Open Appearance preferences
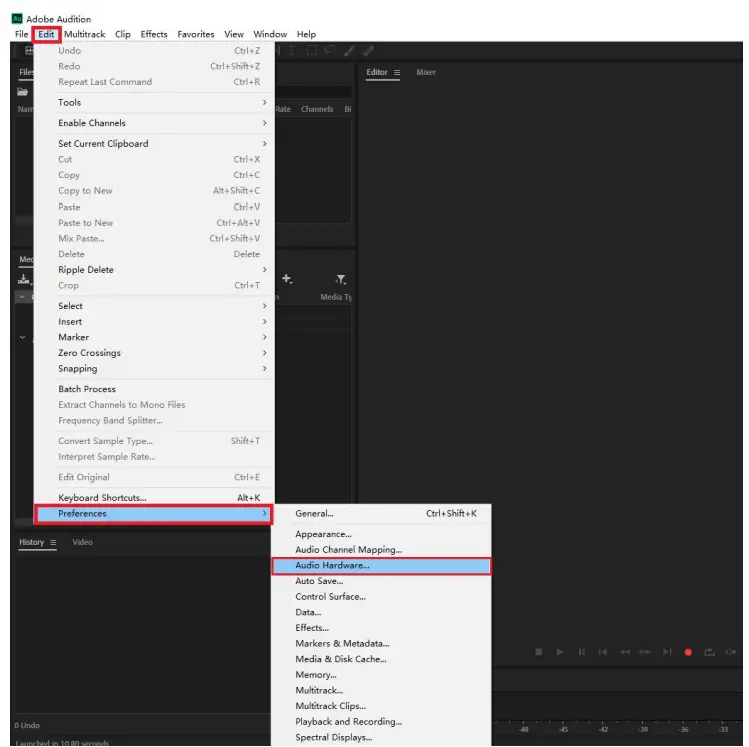The height and width of the screenshot is (747, 749). (381, 534)
